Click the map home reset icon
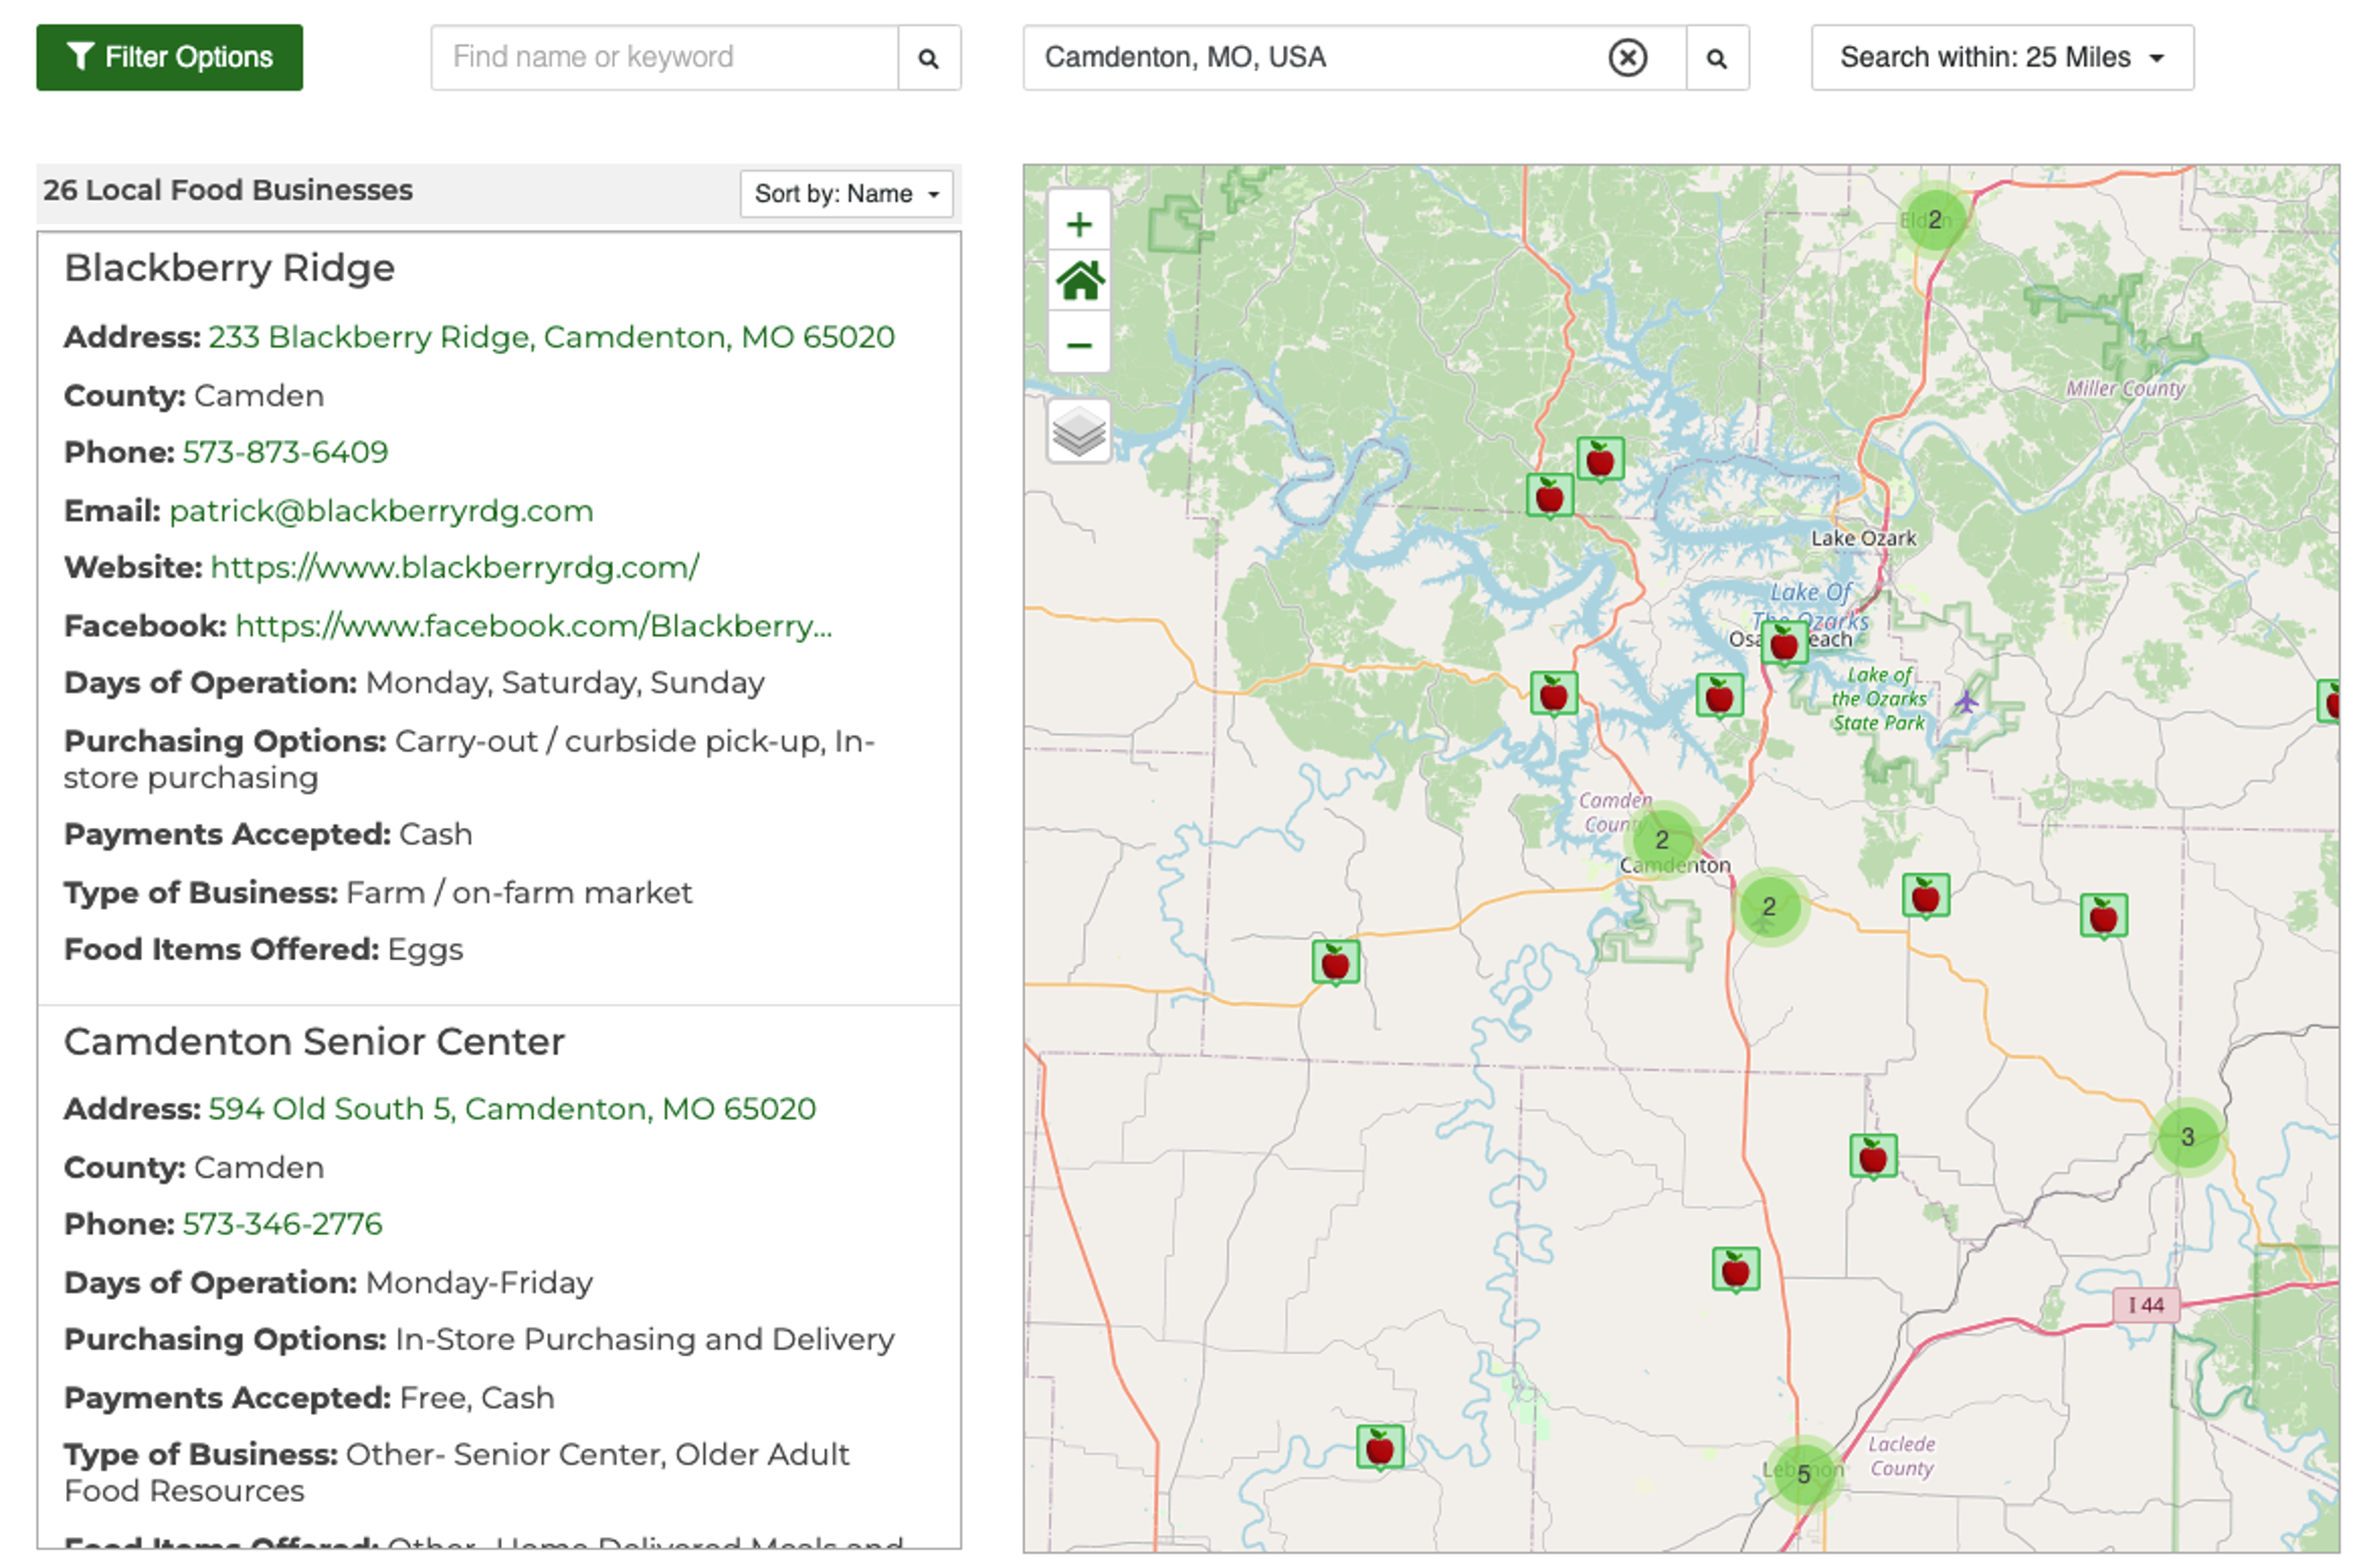The height and width of the screenshot is (1568, 2361). tap(1078, 282)
